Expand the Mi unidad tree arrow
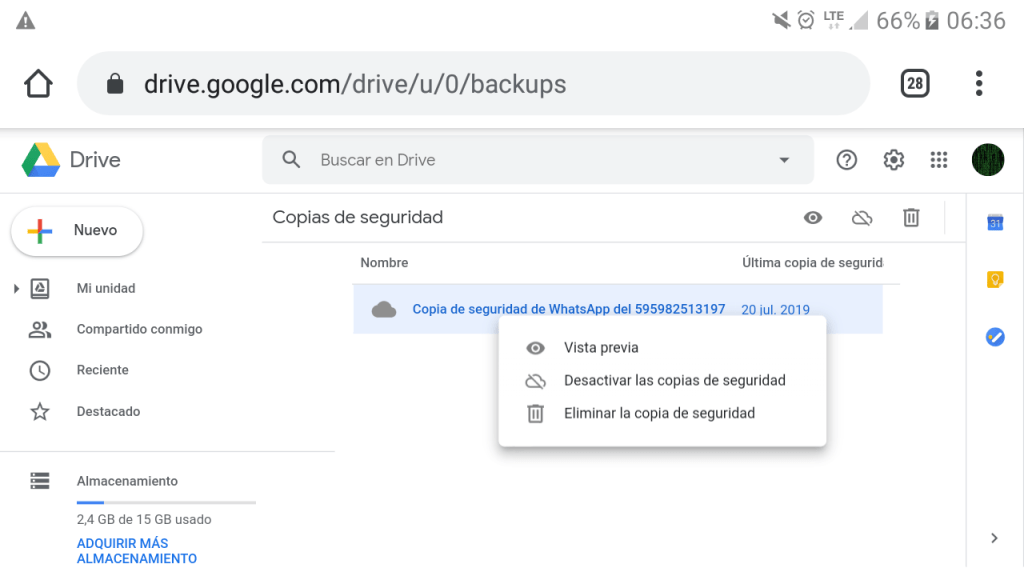 pyautogui.click(x=14, y=288)
